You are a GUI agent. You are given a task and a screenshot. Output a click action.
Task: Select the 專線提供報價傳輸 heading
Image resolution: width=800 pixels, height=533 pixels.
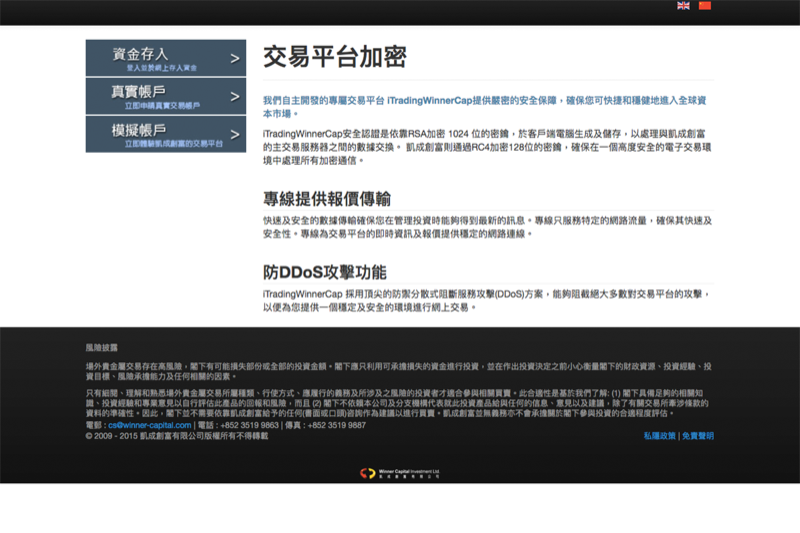click(x=327, y=199)
